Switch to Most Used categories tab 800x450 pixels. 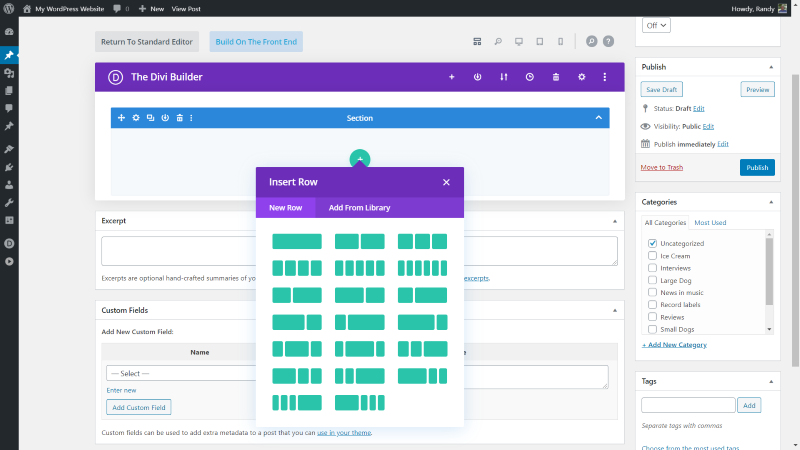click(x=710, y=222)
